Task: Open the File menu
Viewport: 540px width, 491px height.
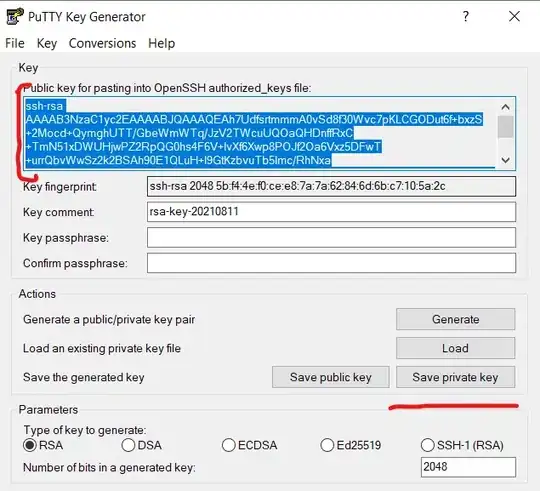Action: click(15, 43)
